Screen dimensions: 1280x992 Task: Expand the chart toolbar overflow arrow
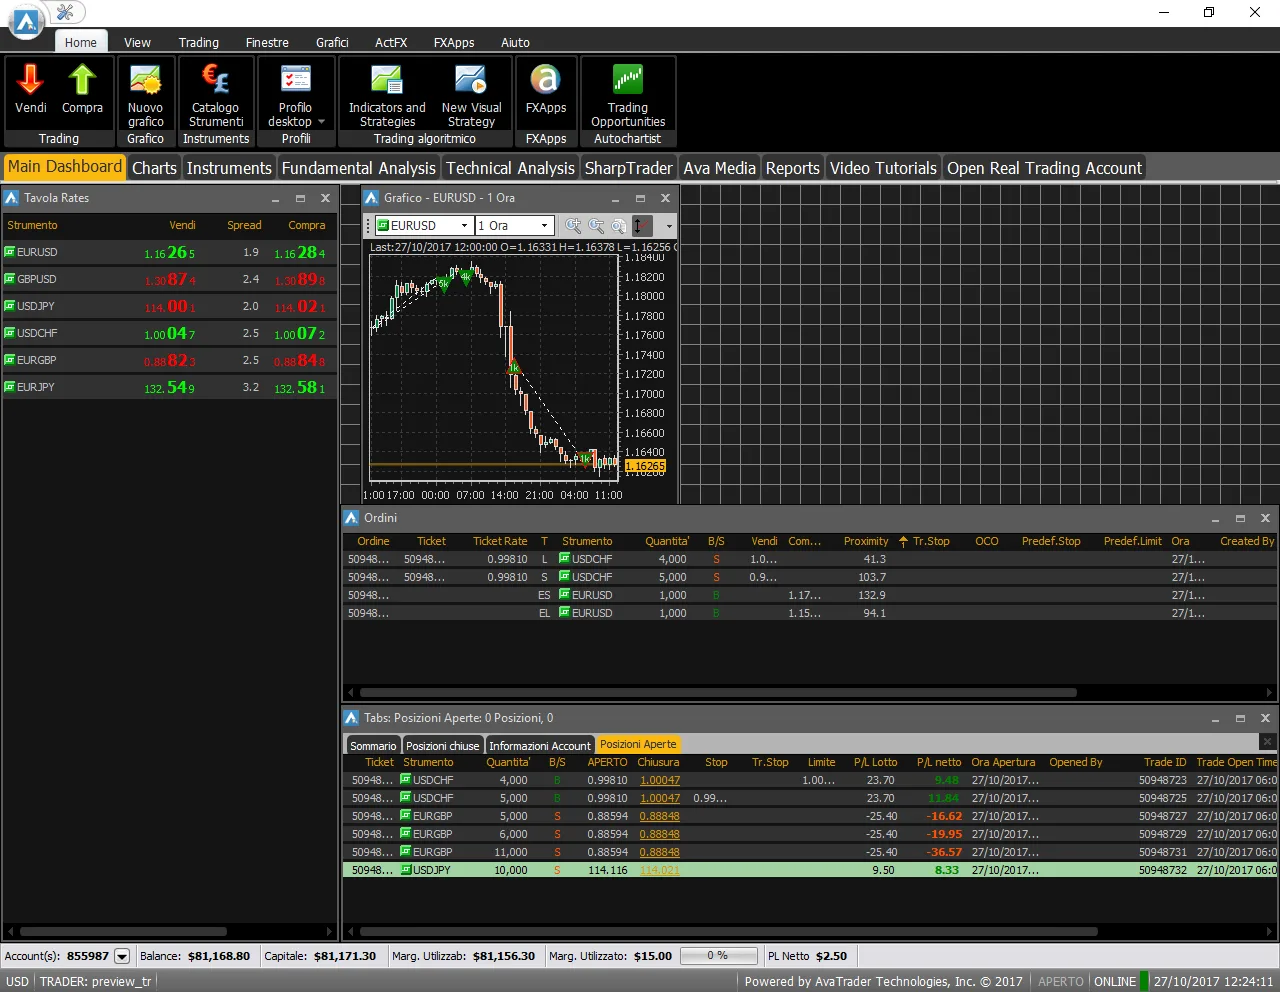669,226
